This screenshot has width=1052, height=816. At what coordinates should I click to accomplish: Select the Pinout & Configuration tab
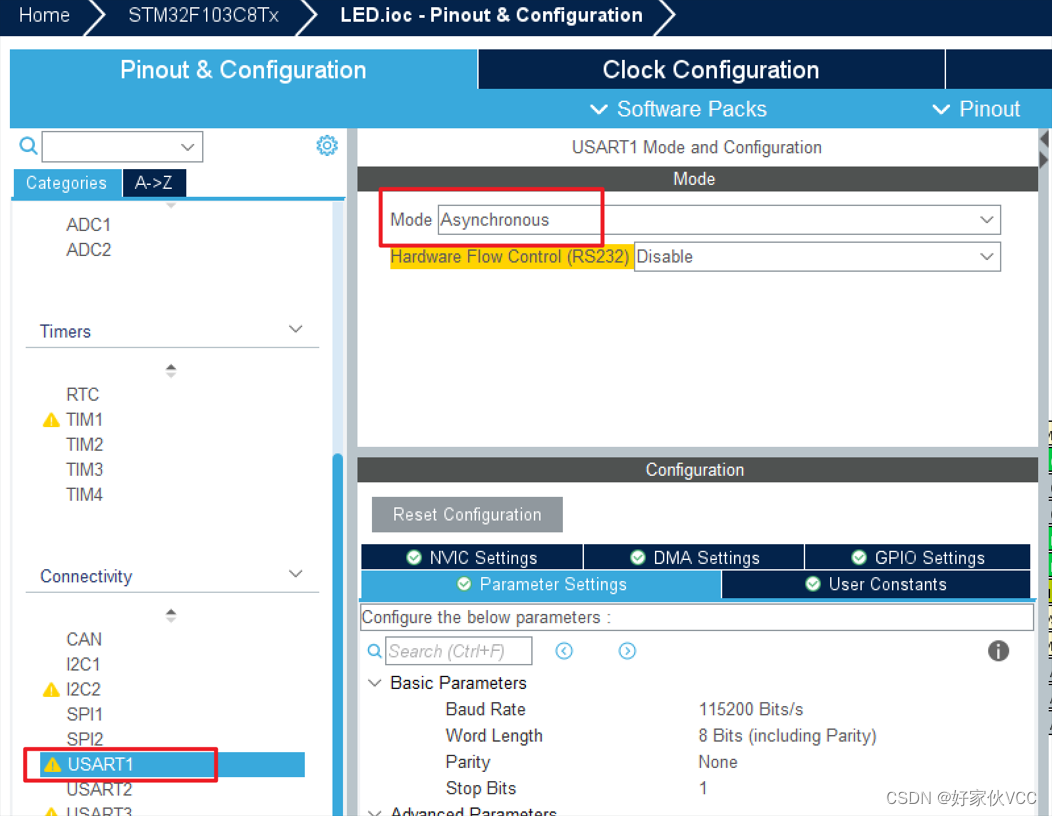pyautogui.click(x=243, y=69)
